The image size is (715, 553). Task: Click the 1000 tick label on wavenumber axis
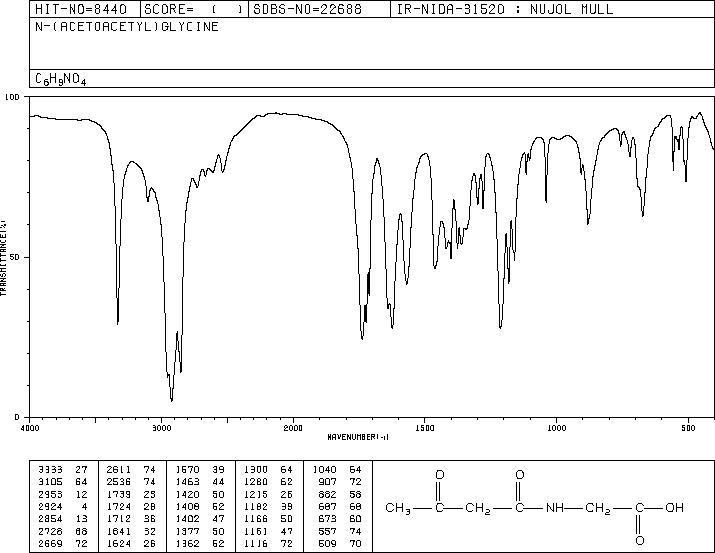click(556, 428)
